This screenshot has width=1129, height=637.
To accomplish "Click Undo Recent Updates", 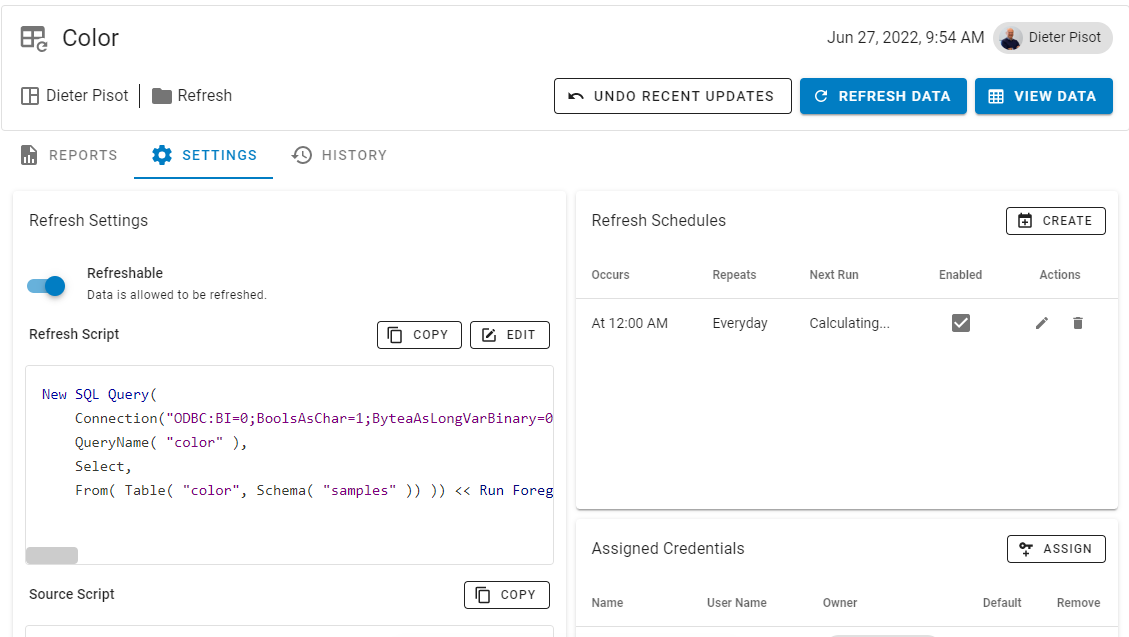I will coord(672,96).
